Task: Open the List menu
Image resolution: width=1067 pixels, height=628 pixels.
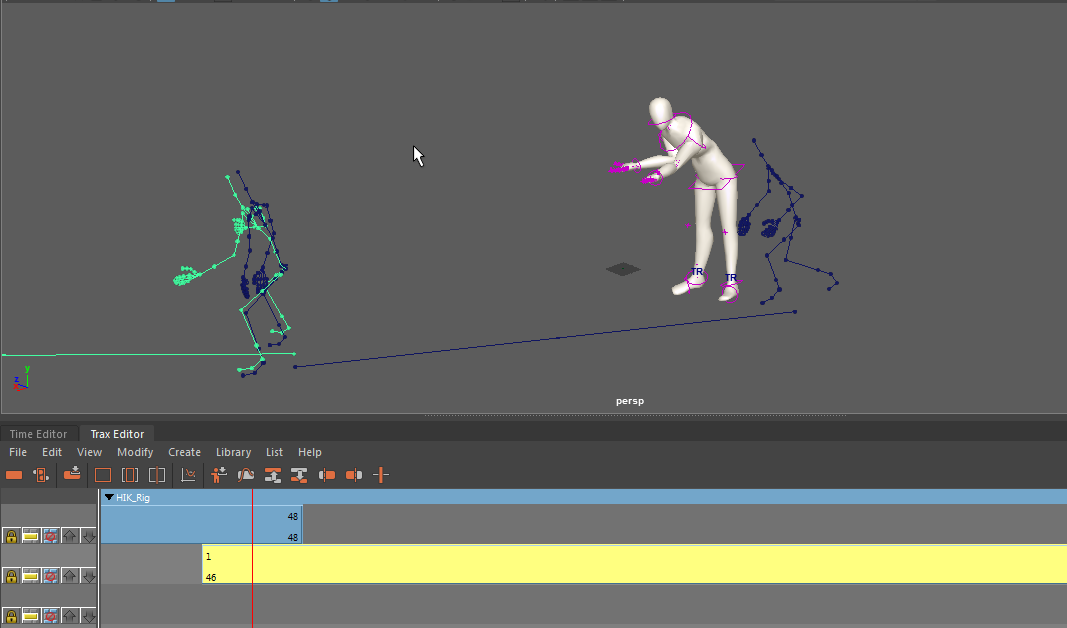Action: click(274, 452)
